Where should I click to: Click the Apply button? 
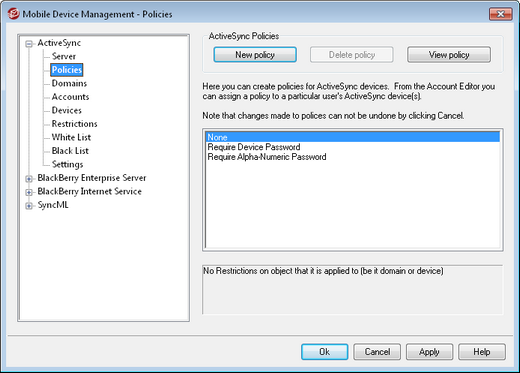429,352
